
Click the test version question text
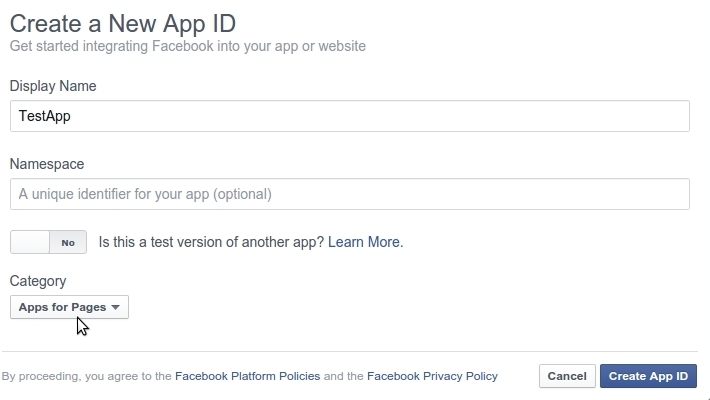pos(211,242)
